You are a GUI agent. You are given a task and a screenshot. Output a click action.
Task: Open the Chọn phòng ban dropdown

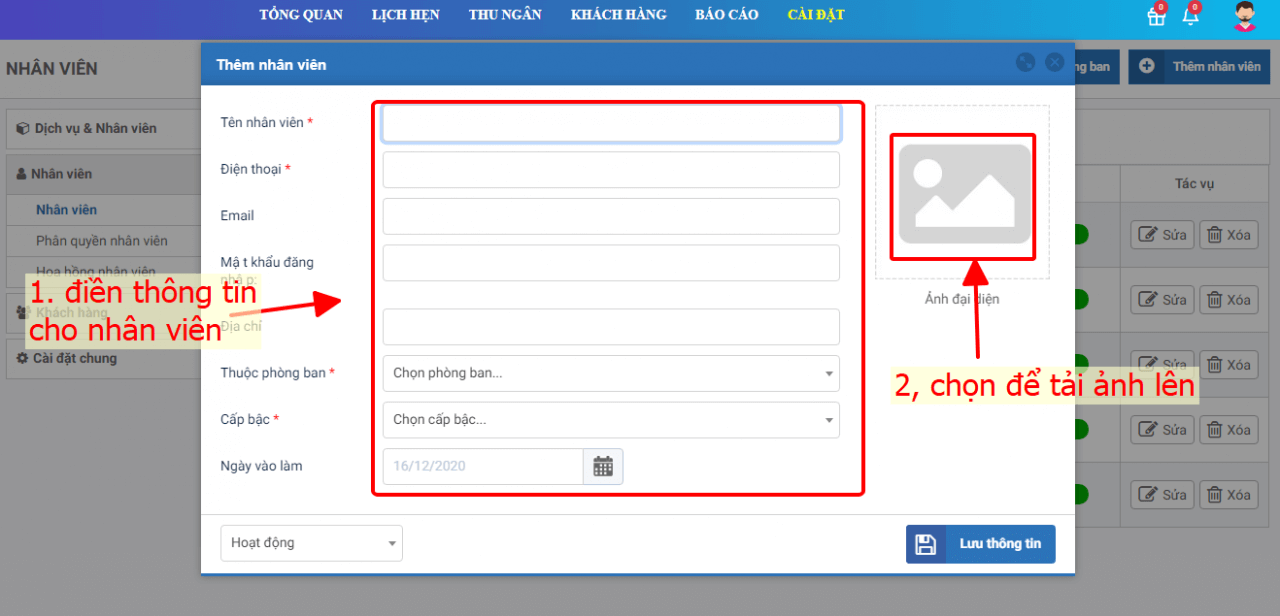pyautogui.click(x=610, y=373)
